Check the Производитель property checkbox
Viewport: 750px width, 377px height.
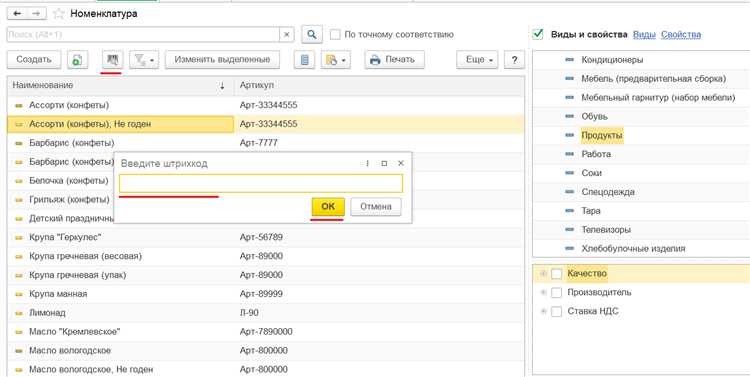tap(556, 292)
